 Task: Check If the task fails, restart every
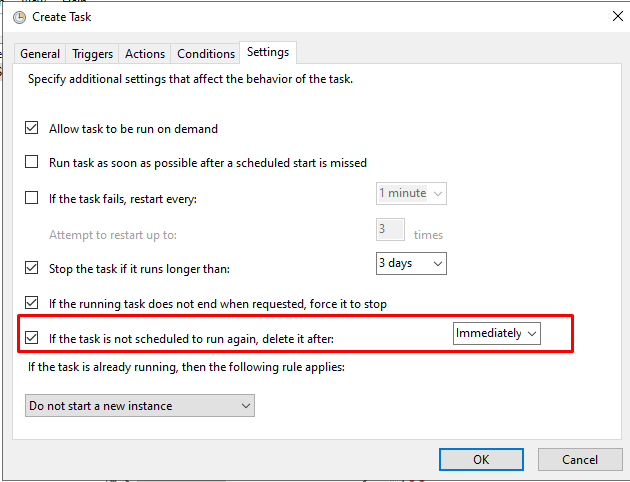click(32, 198)
